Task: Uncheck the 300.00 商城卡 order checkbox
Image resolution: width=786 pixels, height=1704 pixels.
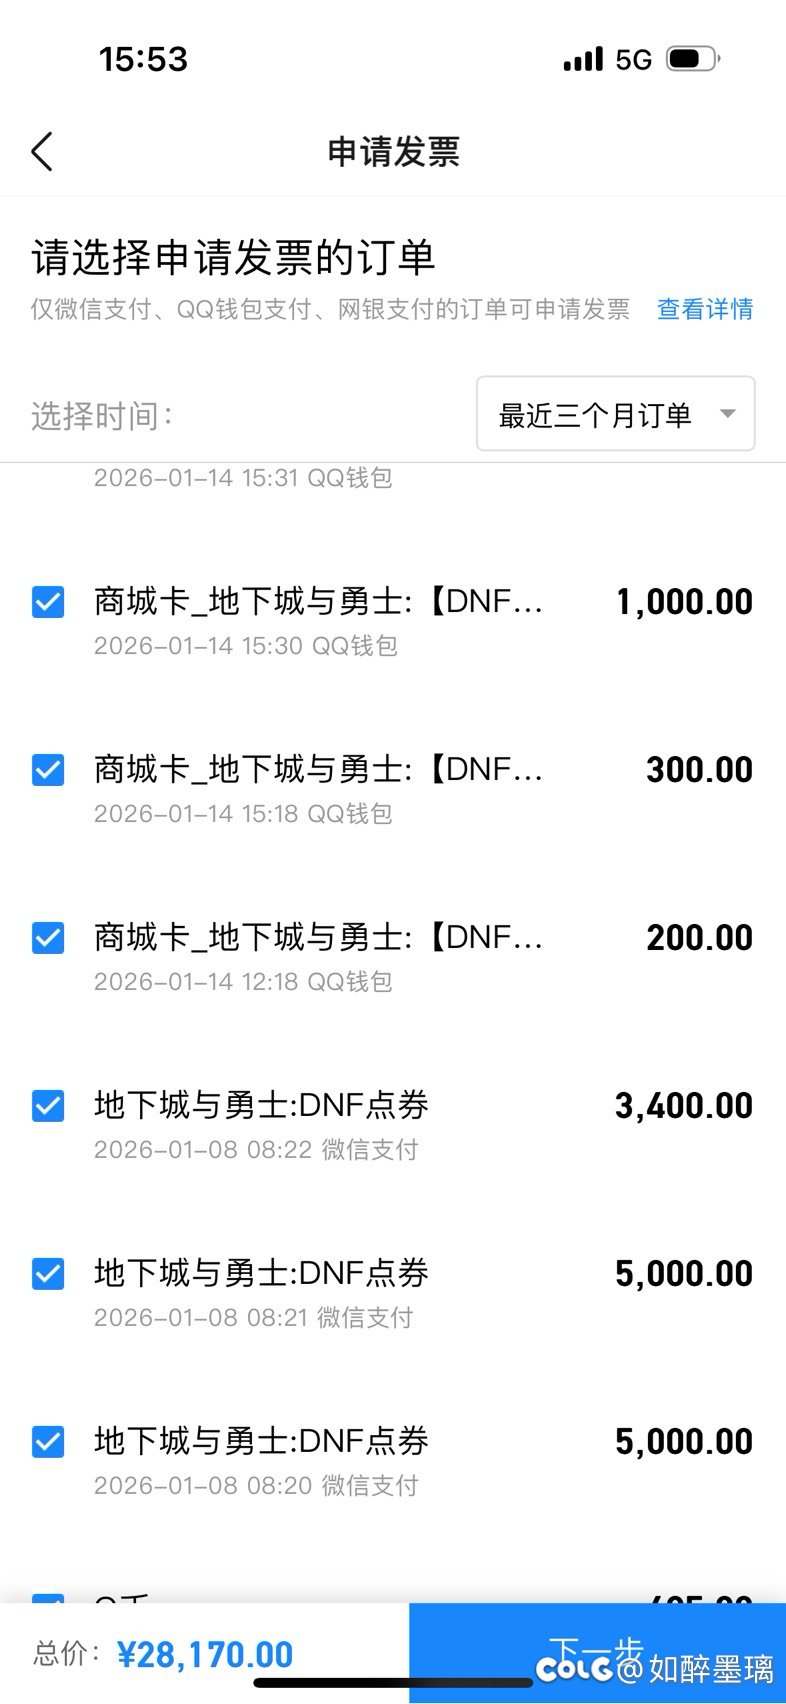Action: (x=48, y=770)
